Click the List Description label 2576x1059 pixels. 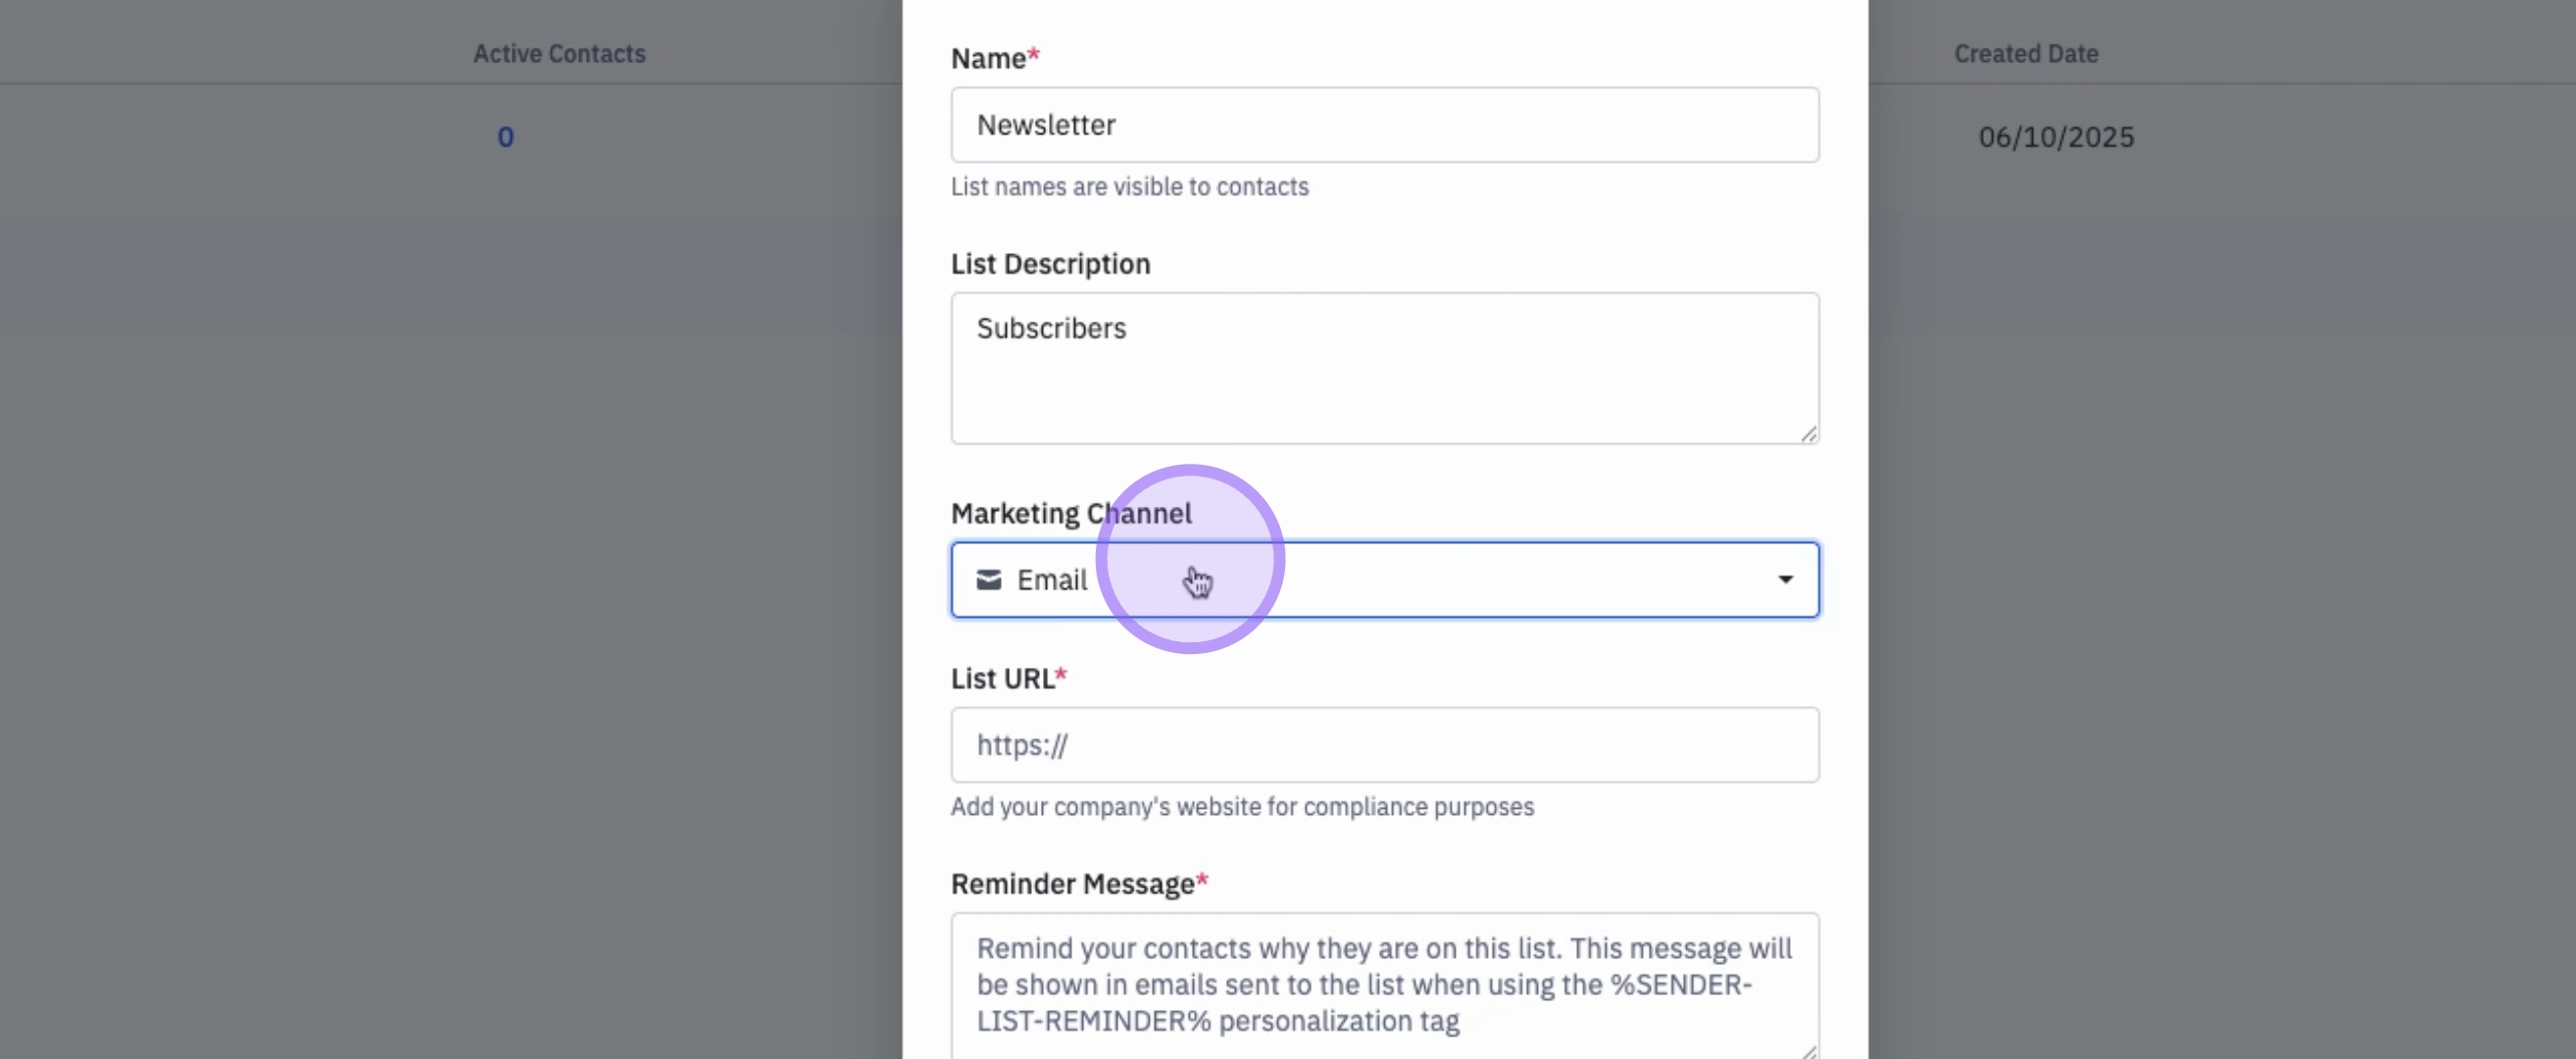1050,264
